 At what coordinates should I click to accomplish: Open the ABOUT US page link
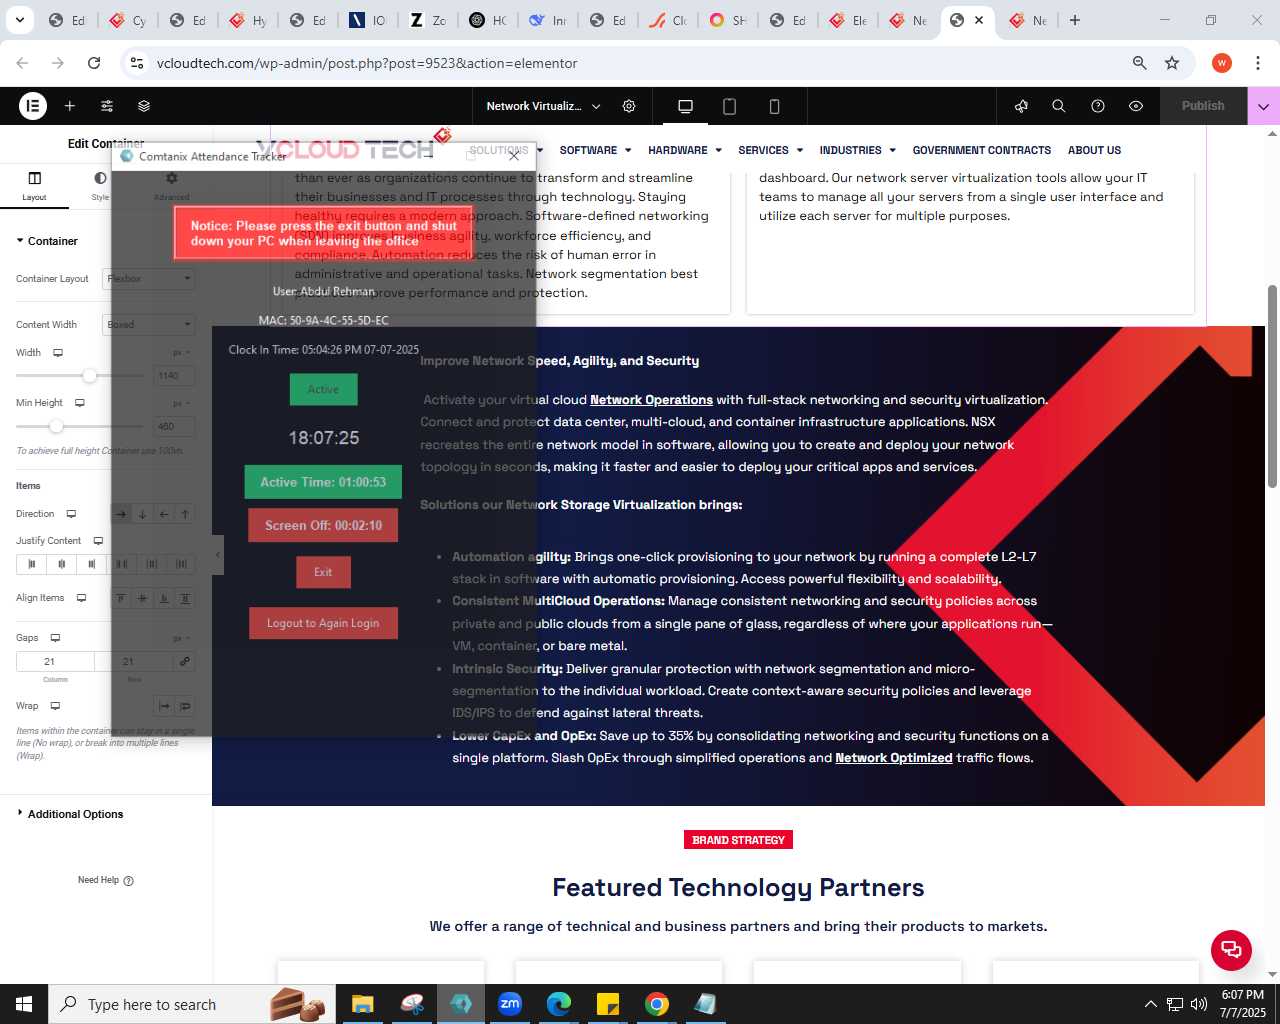point(1094,150)
